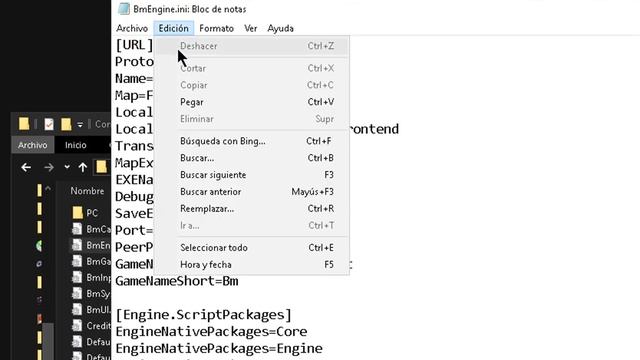The height and width of the screenshot is (360, 640).
Task: Click the properties checkmark icon in Explorer toolbar
Action: 49,124
